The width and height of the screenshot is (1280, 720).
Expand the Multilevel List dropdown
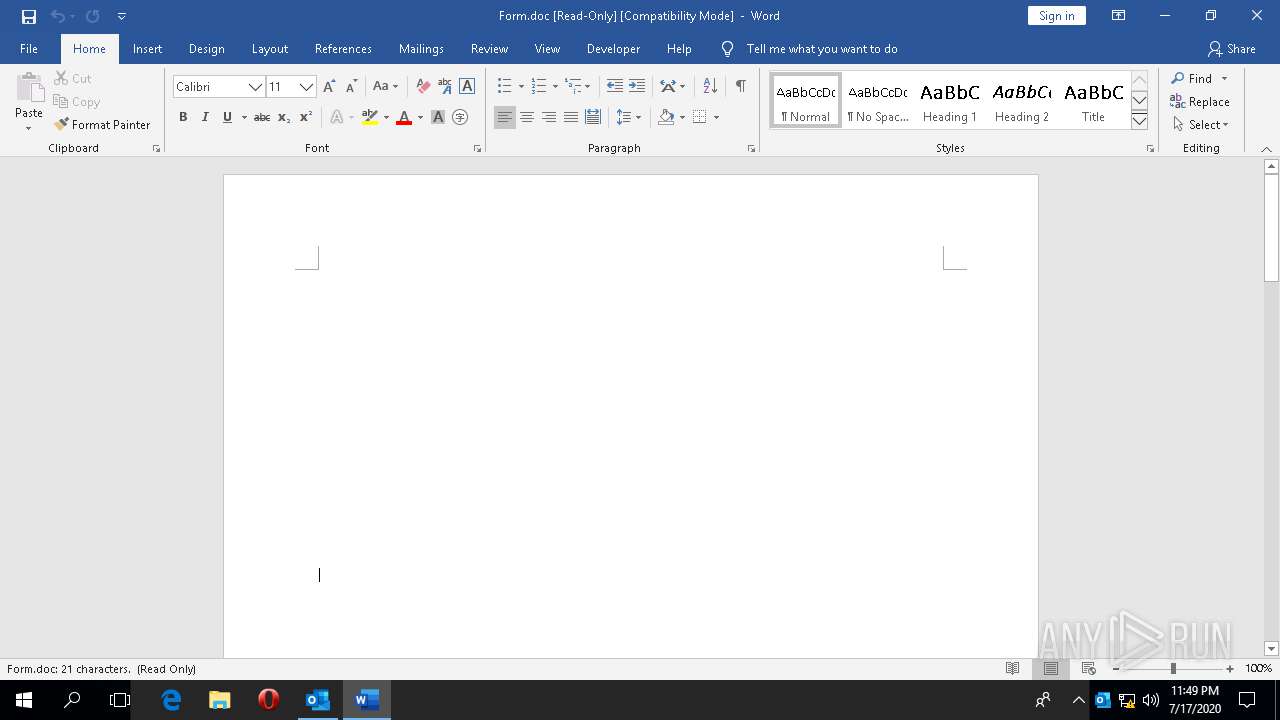tap(587, 86)
